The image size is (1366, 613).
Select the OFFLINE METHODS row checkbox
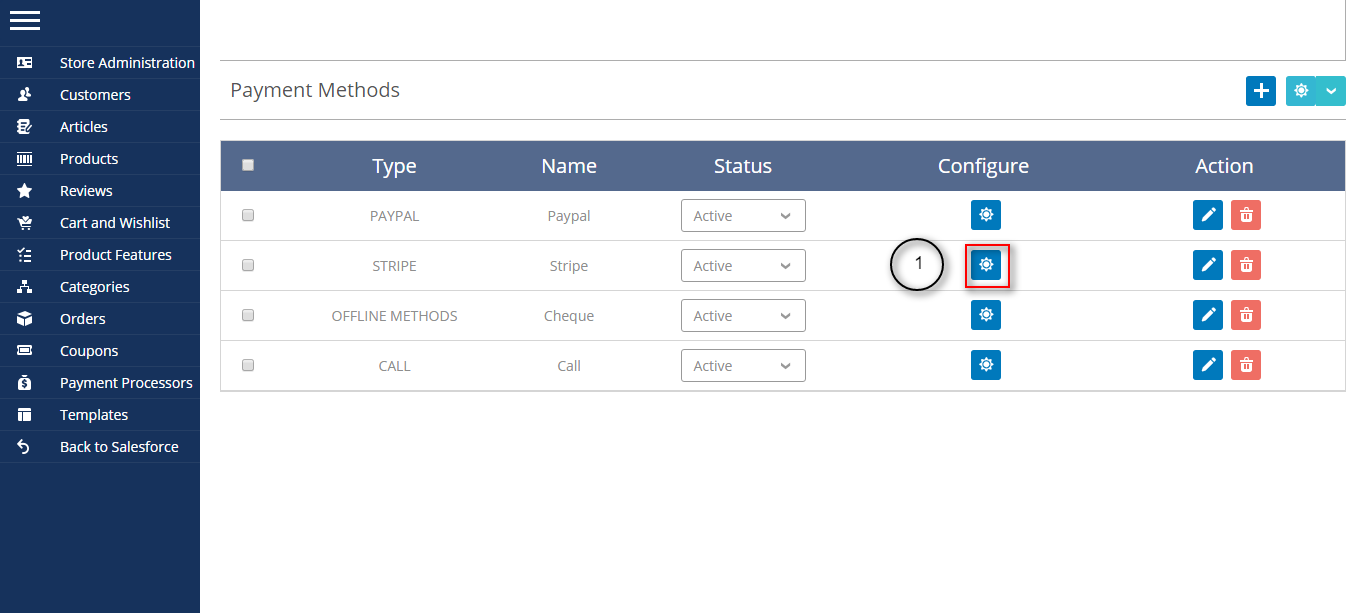coord(248,315)
